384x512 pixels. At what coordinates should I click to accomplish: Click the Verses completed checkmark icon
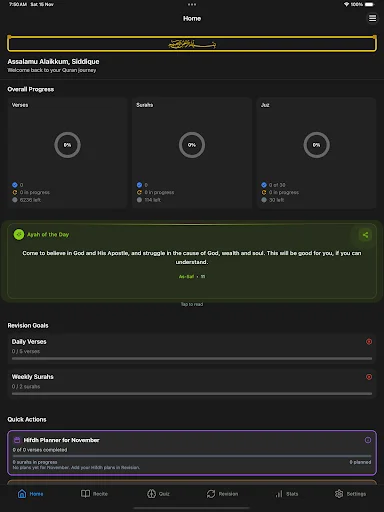coord(15,185)
